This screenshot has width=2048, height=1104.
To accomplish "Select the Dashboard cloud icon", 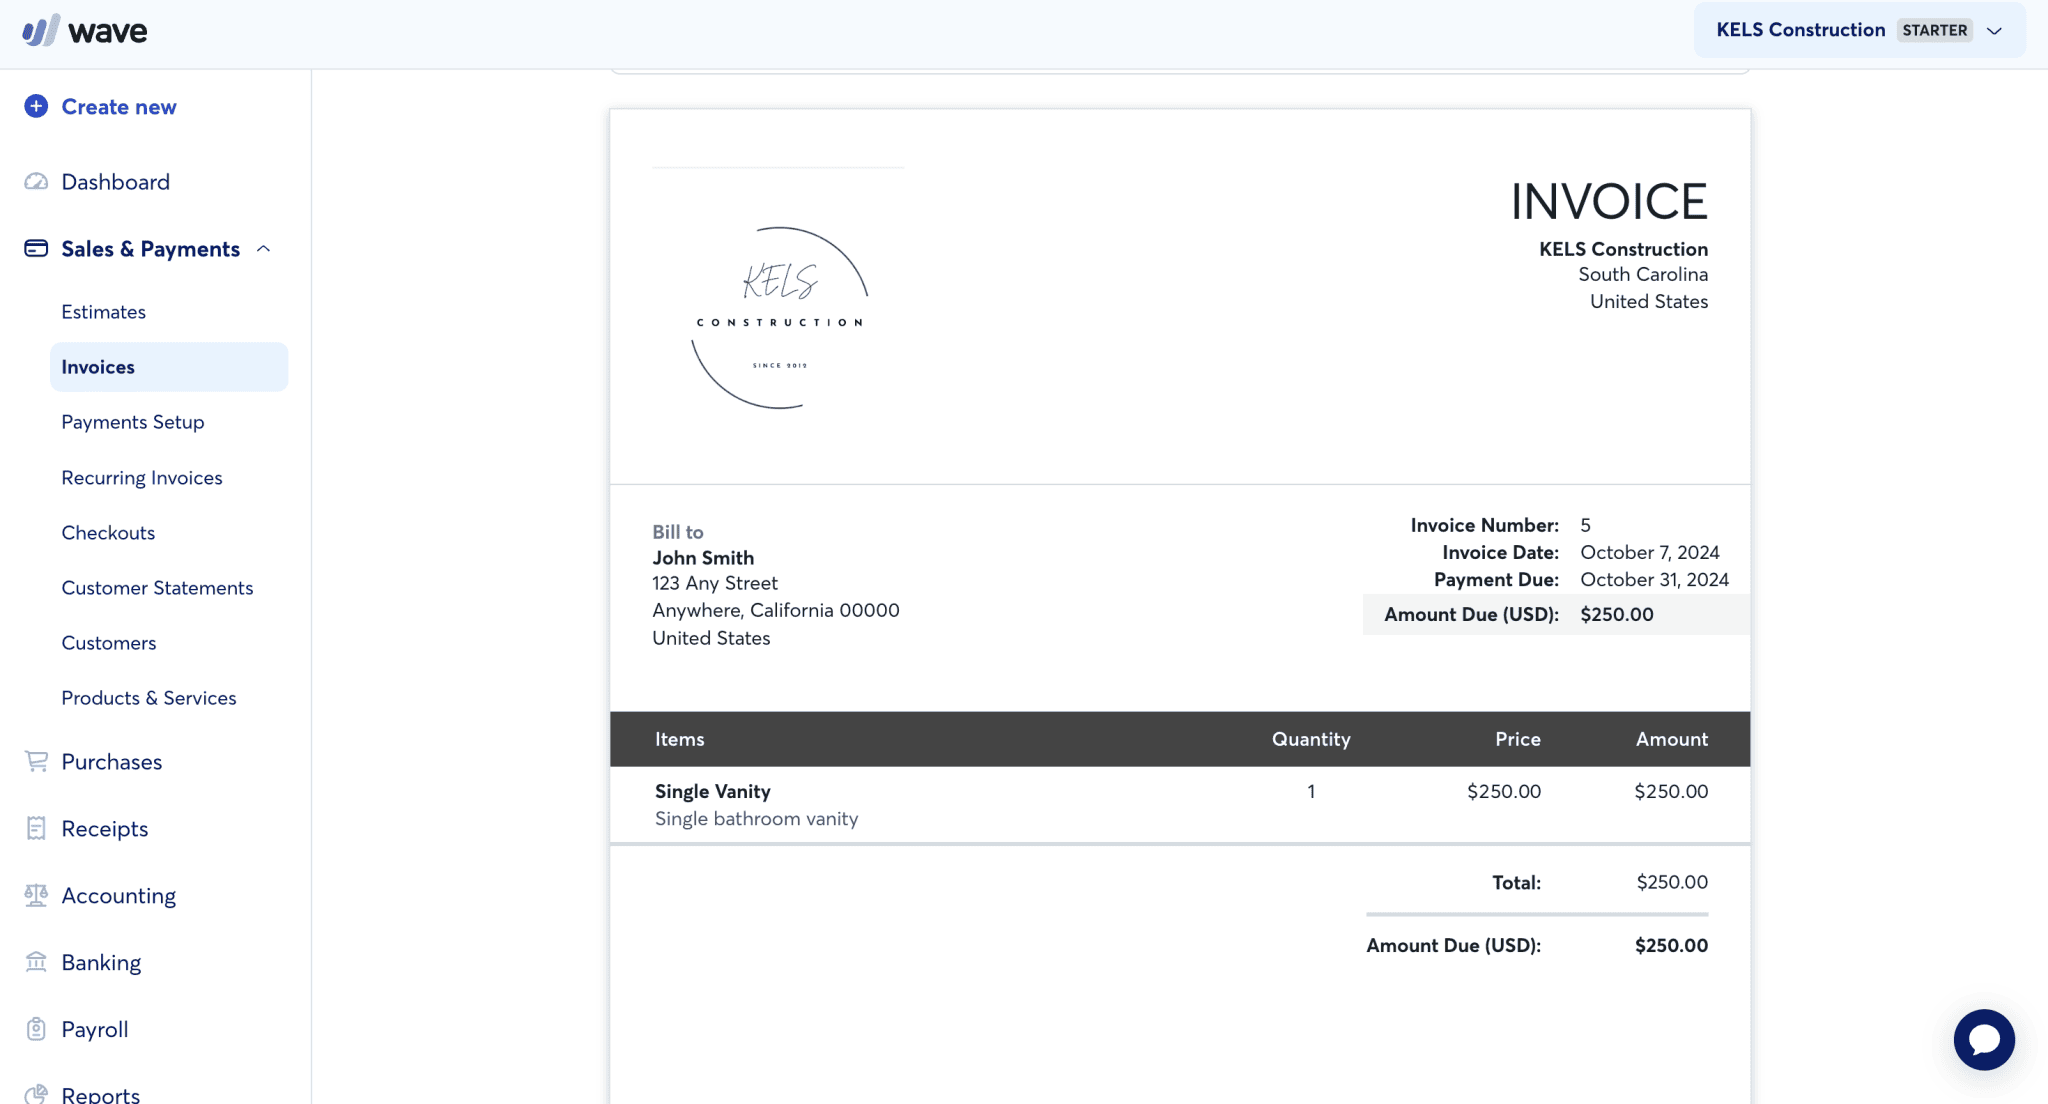I will 36,181.
